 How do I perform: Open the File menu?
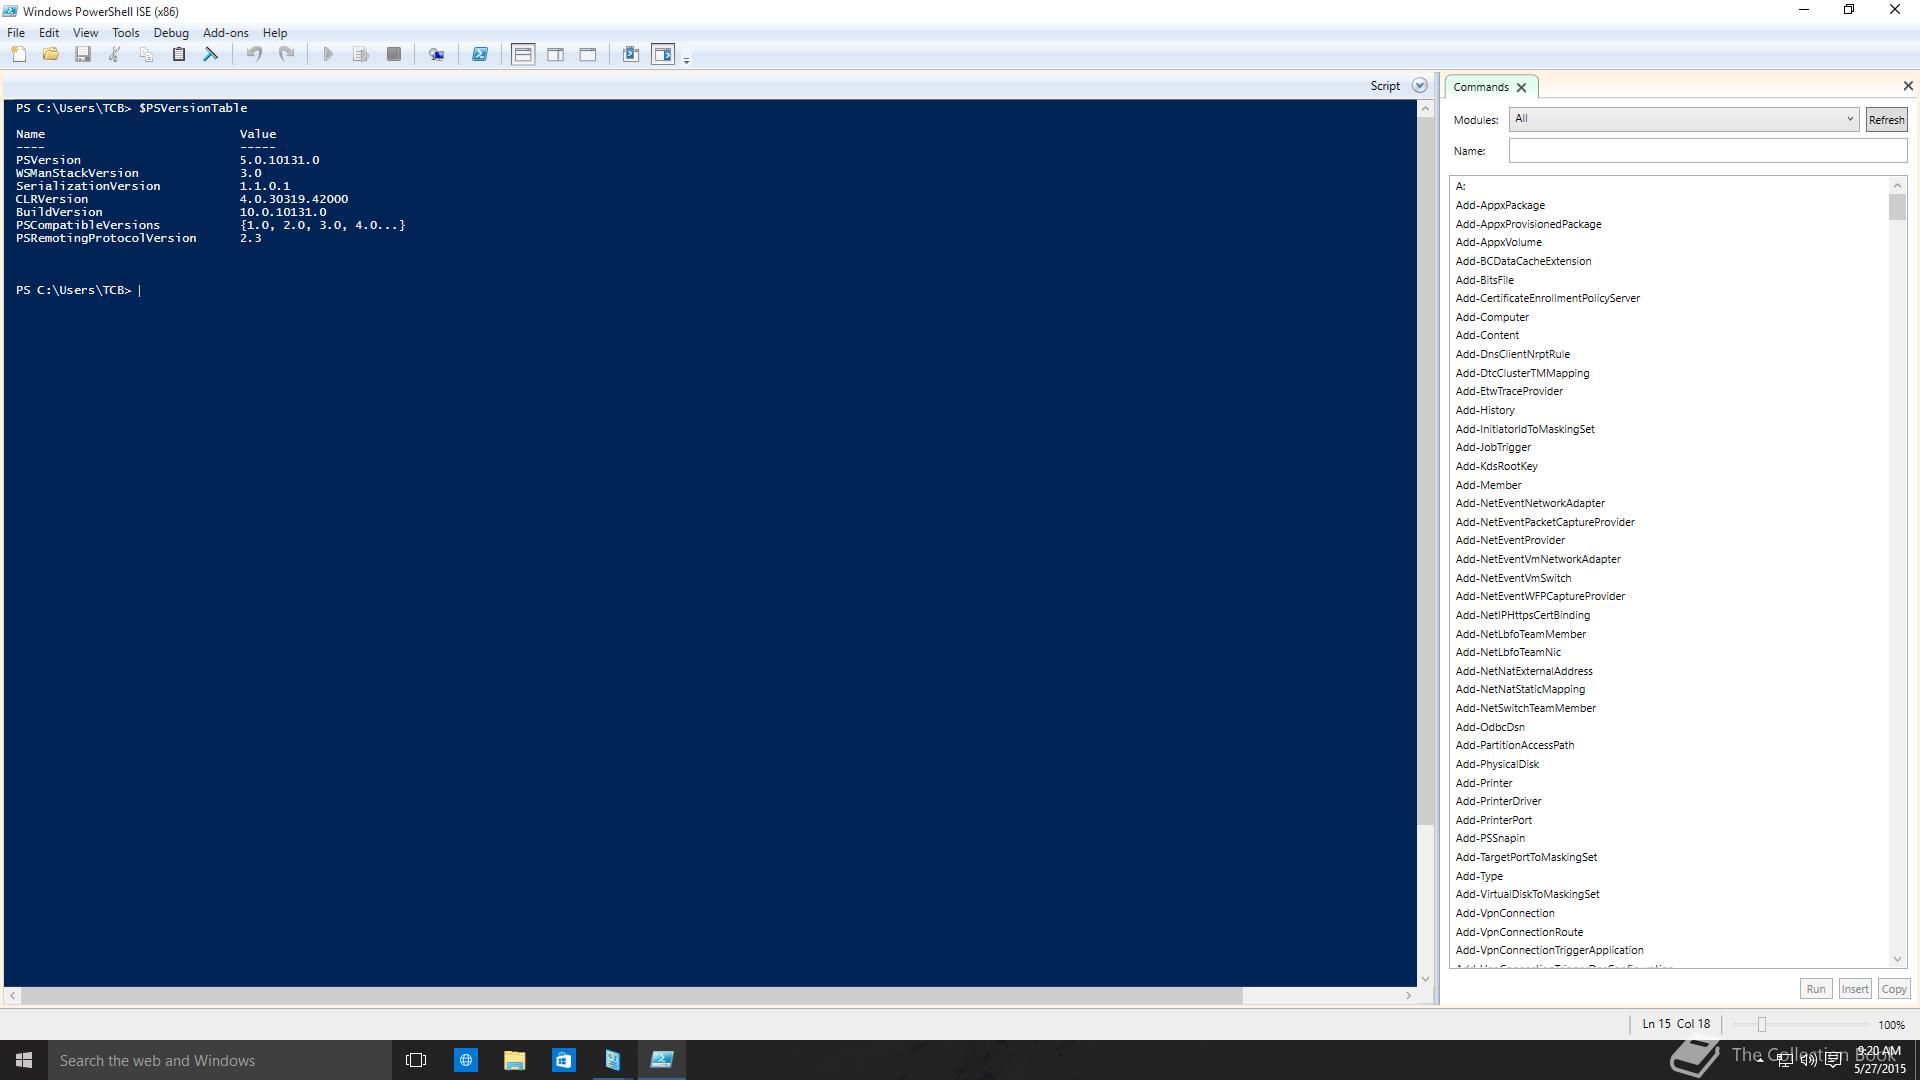(x=16, y=33)
